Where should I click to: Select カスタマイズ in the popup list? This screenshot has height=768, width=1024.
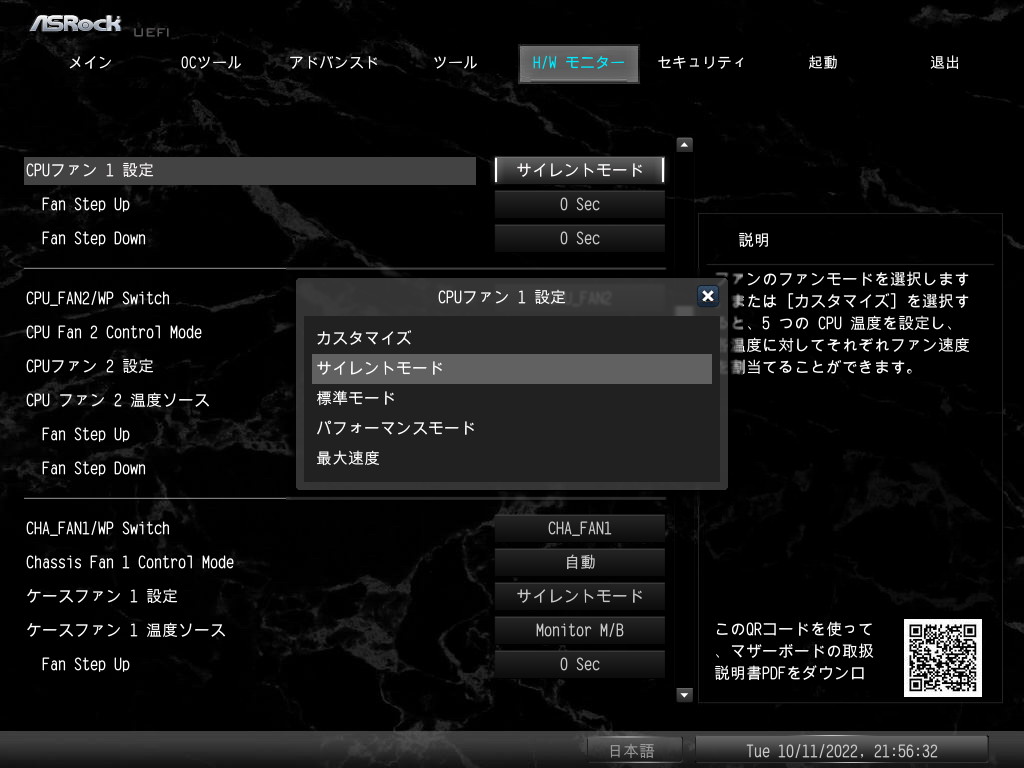coord(511,338)
